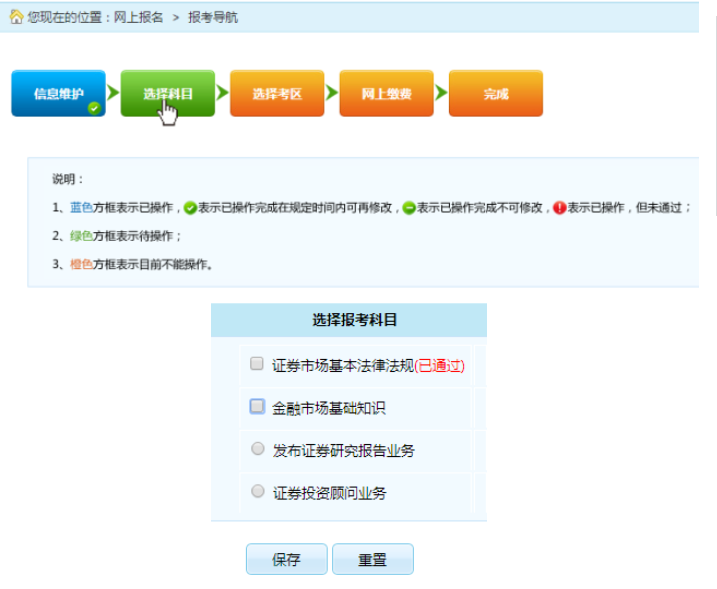717x589 pixels.
Task: Open the 网上缴费 payment step
Action: click(x=386, y=93)
